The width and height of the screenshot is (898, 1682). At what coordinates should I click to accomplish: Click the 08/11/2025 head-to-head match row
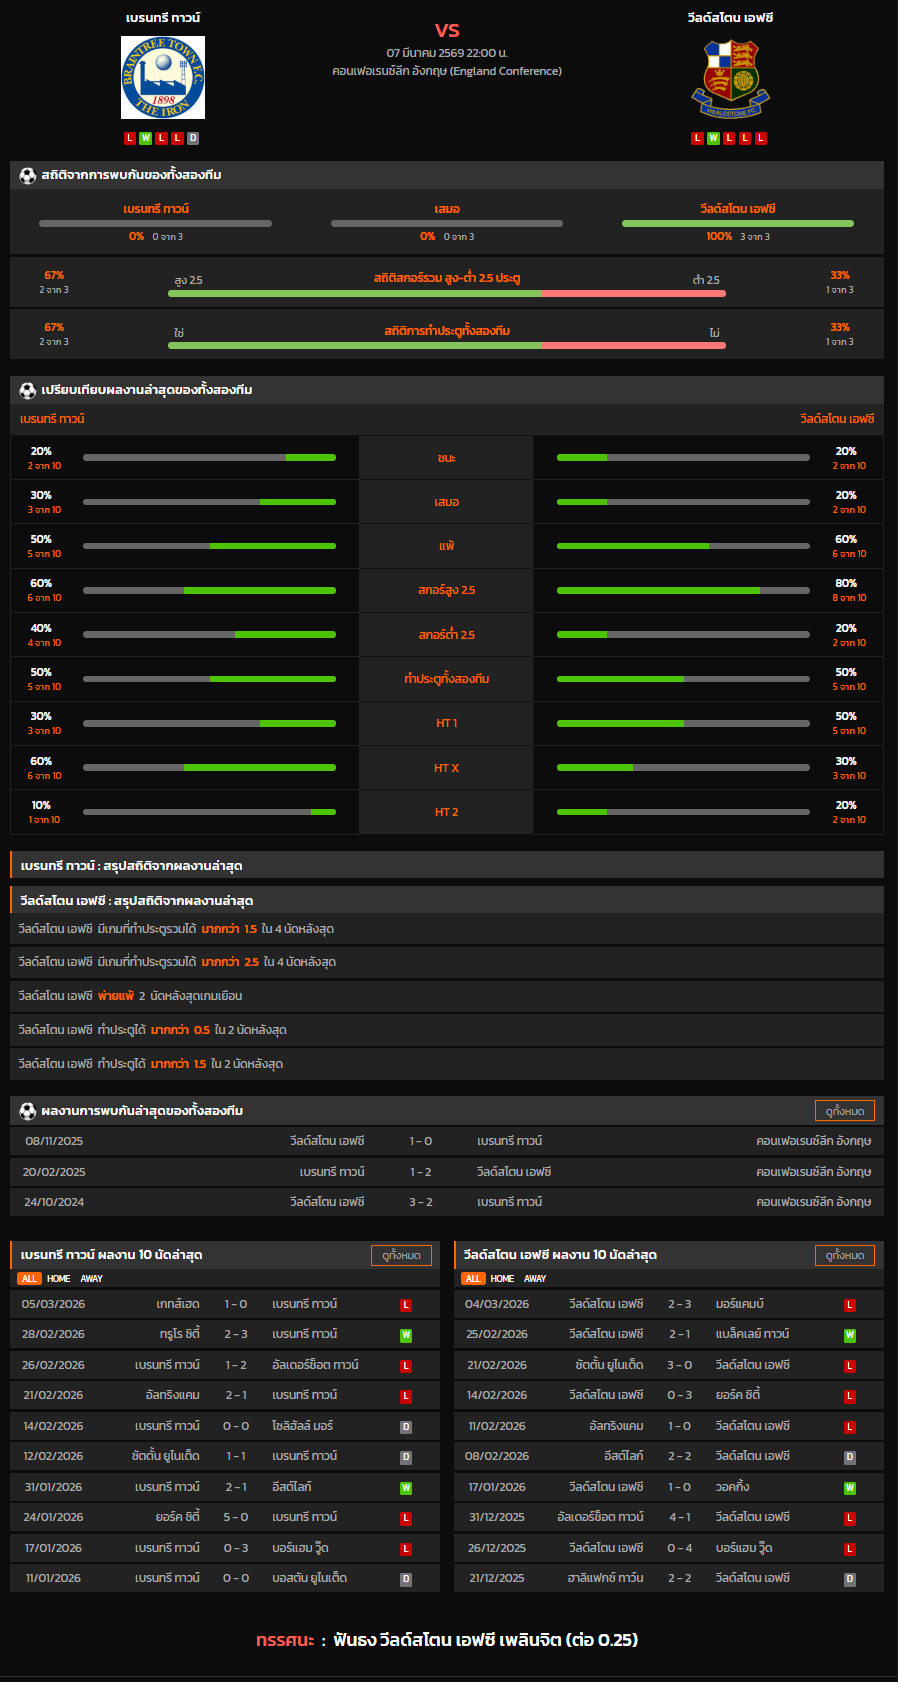[x=447, y=1141]
